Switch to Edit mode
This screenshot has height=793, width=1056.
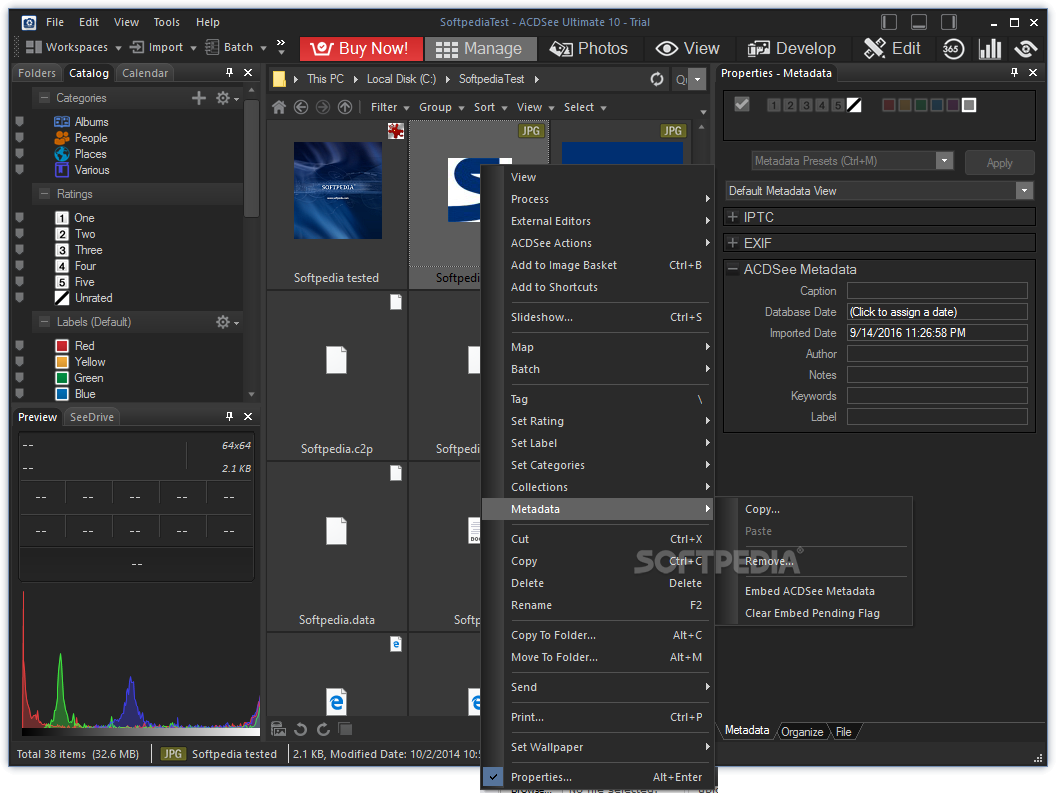892,49
